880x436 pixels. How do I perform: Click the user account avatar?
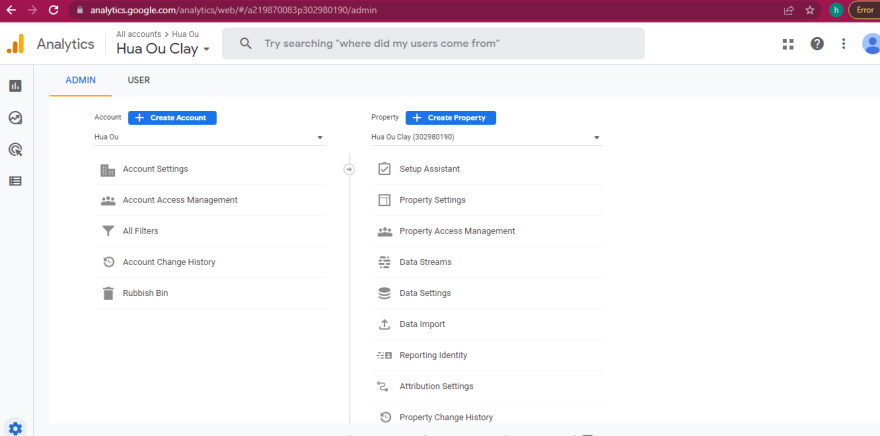(x=872, y=44)
